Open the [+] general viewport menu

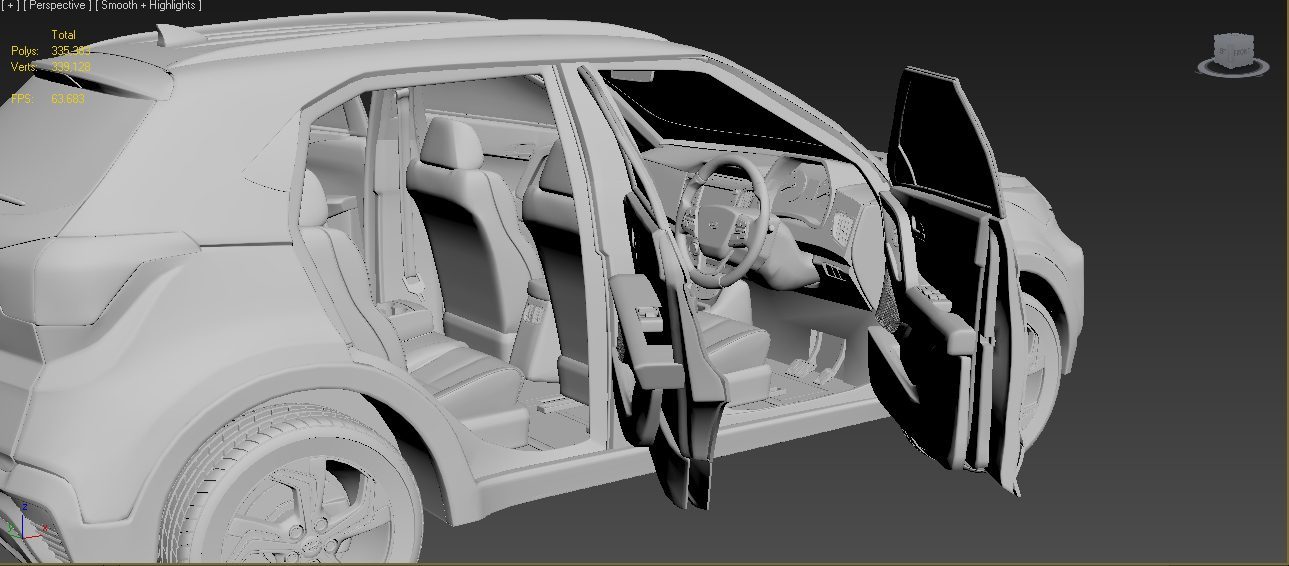pos(10,5)
